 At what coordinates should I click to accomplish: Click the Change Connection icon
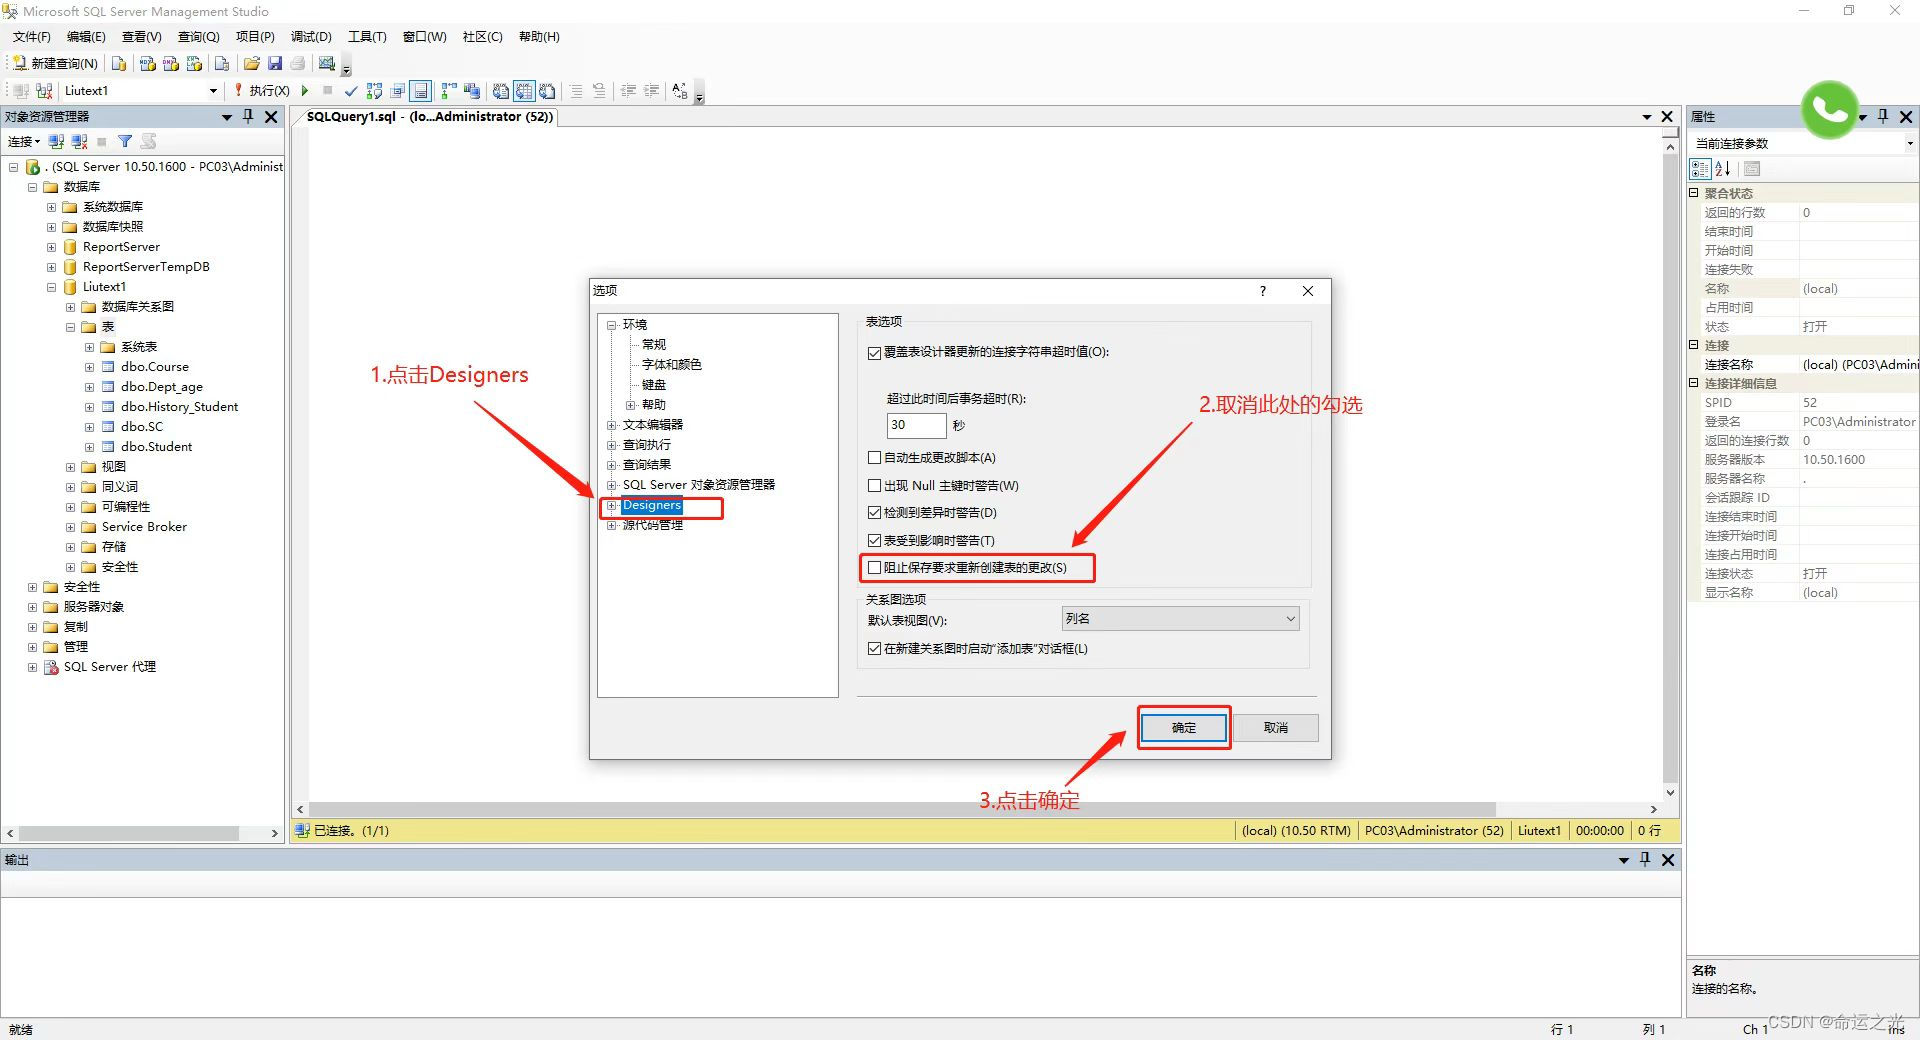point(44,91)
